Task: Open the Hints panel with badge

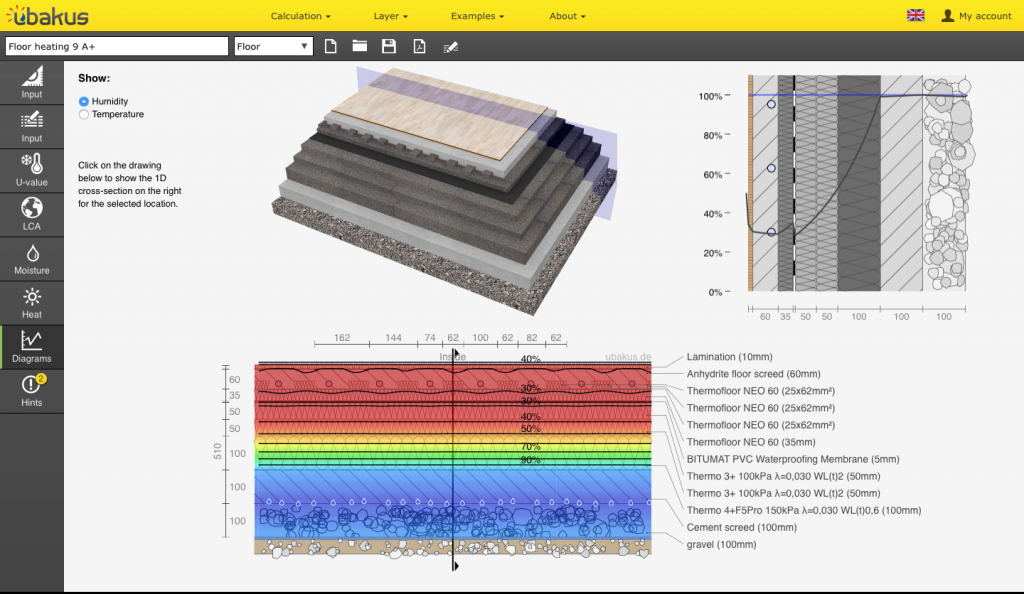Action: tap(32, 391)
